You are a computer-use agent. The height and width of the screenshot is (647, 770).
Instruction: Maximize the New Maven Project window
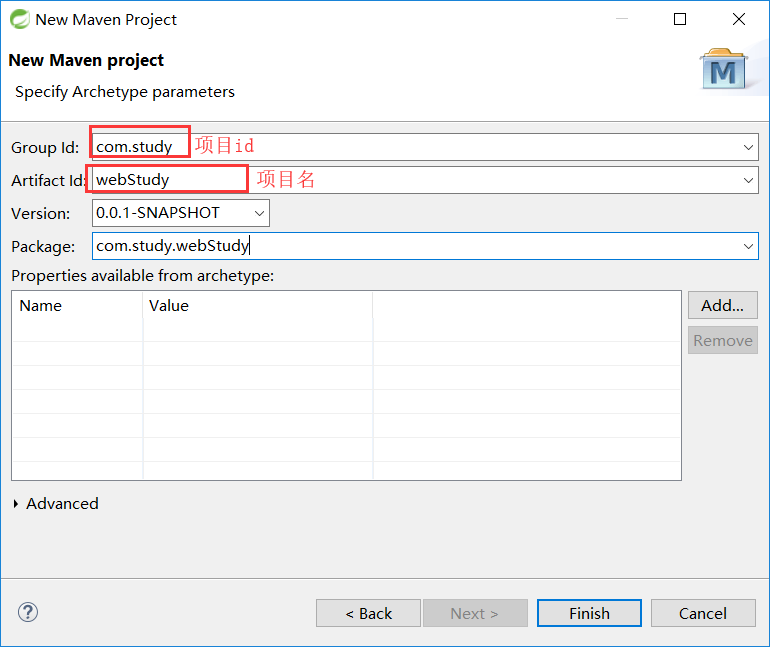pyautogui.click(x=680, y=19)
